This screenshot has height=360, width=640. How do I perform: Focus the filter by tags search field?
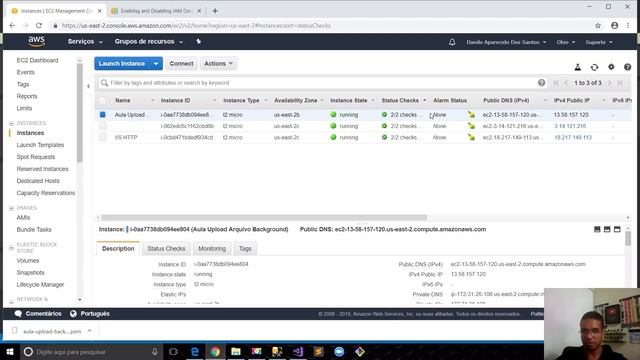tap(322, 83)
